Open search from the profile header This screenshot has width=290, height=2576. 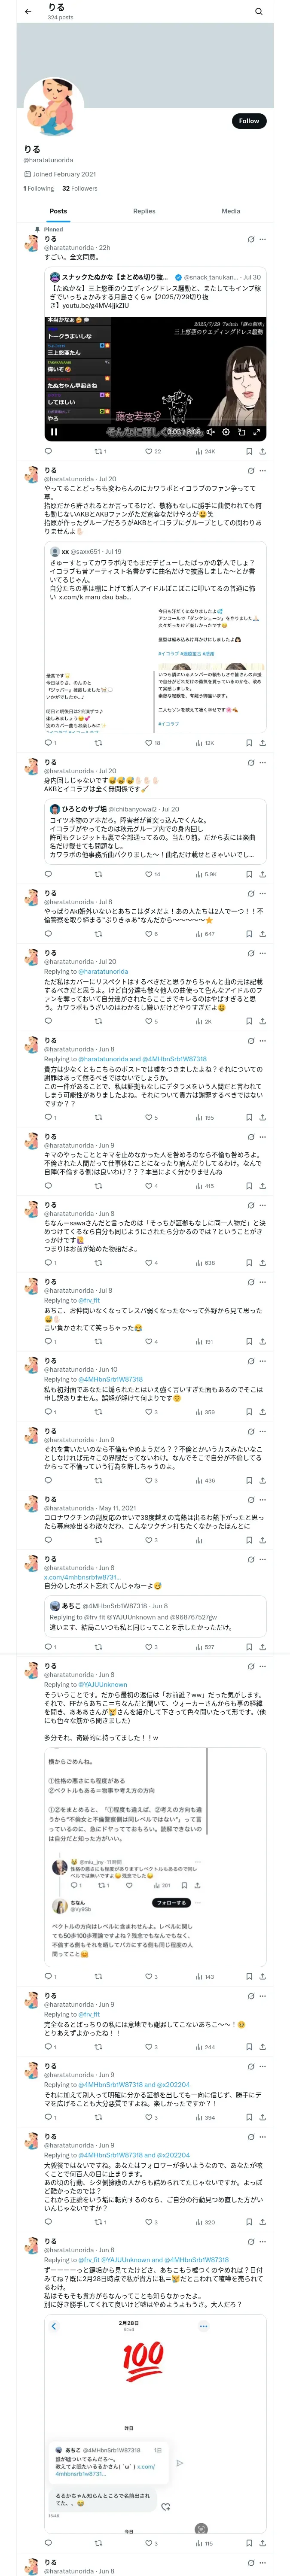click(x=258, y=12)
